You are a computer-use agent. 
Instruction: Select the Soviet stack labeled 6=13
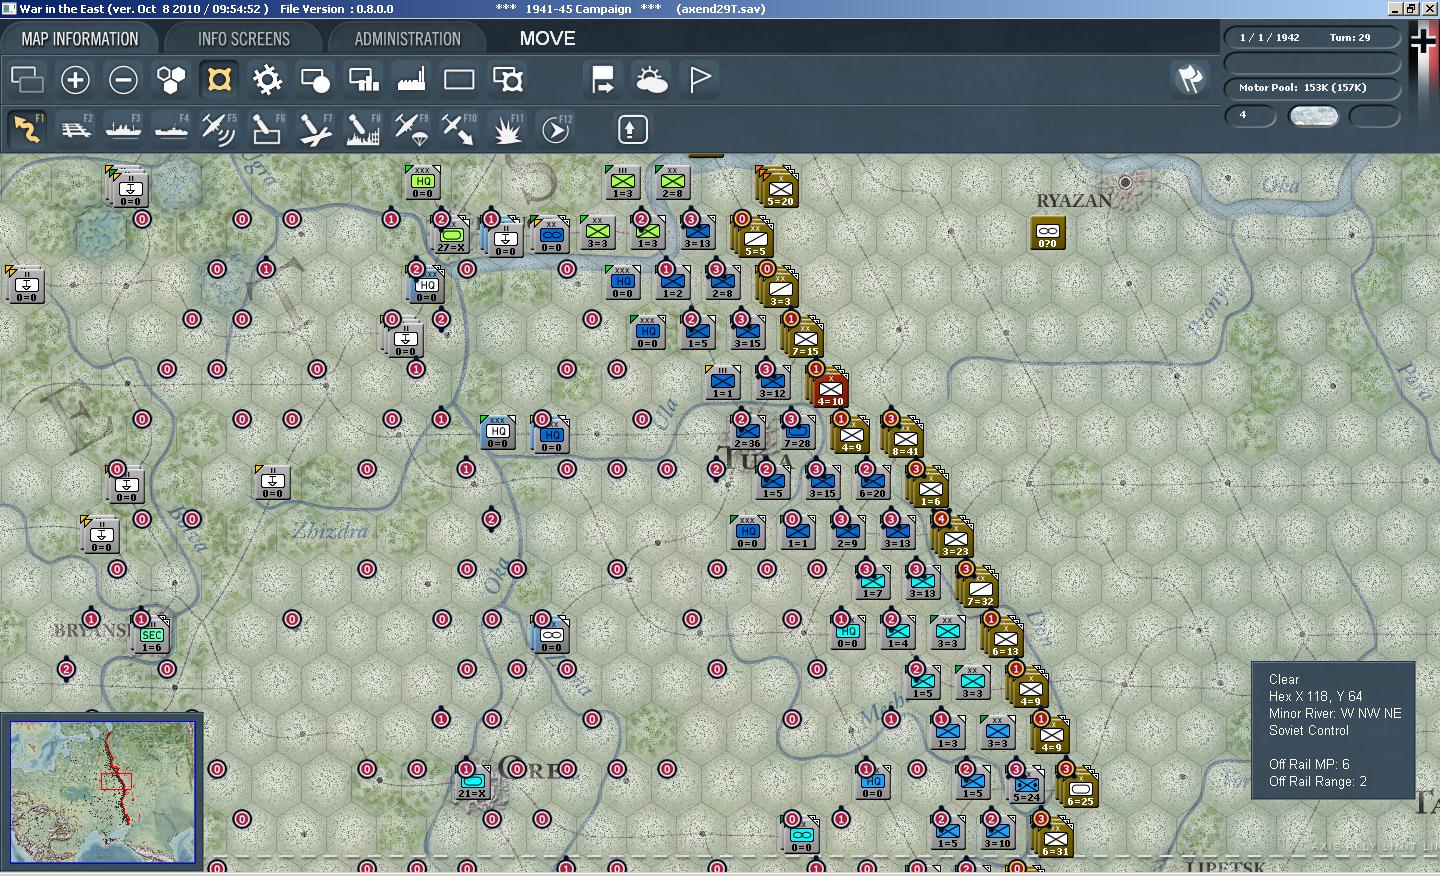pyautogui.click(x=1005, y=638)
